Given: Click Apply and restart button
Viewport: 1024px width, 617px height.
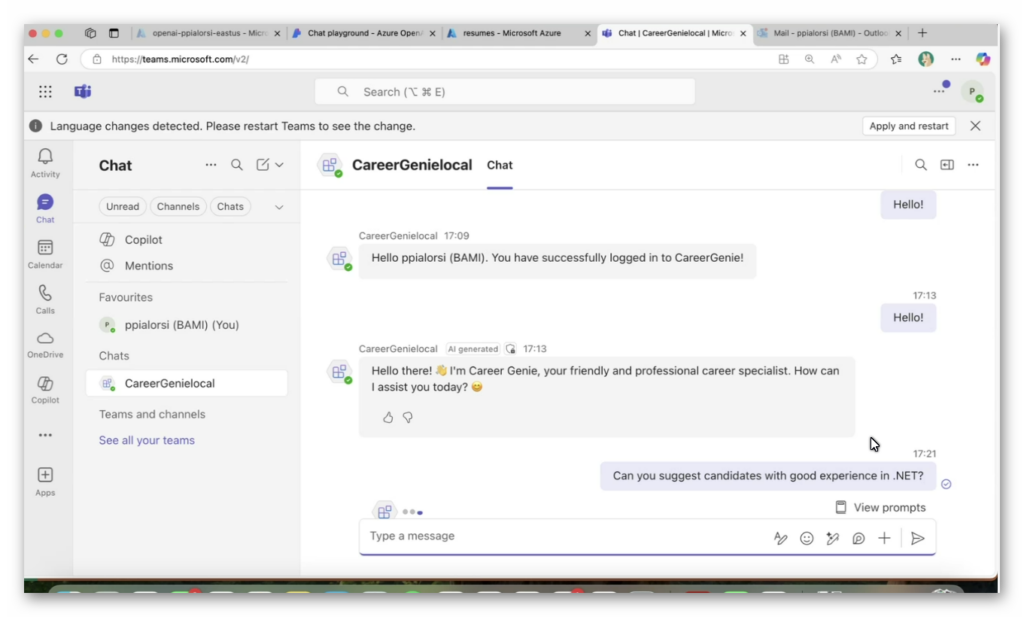Looking at the screenshot, I should [x=908, y=126].
